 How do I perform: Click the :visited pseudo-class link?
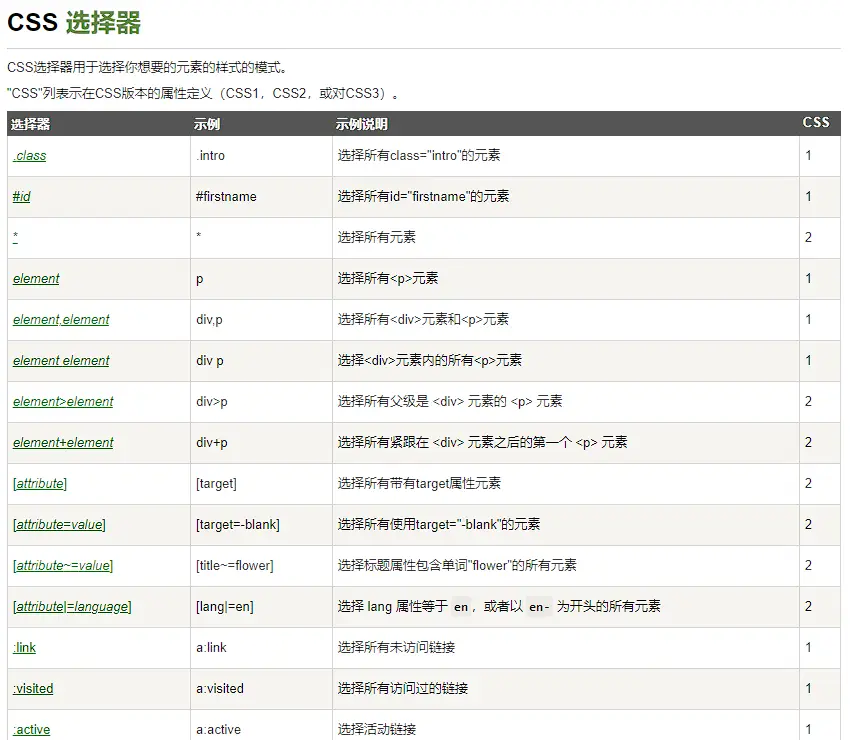[33, 689]
